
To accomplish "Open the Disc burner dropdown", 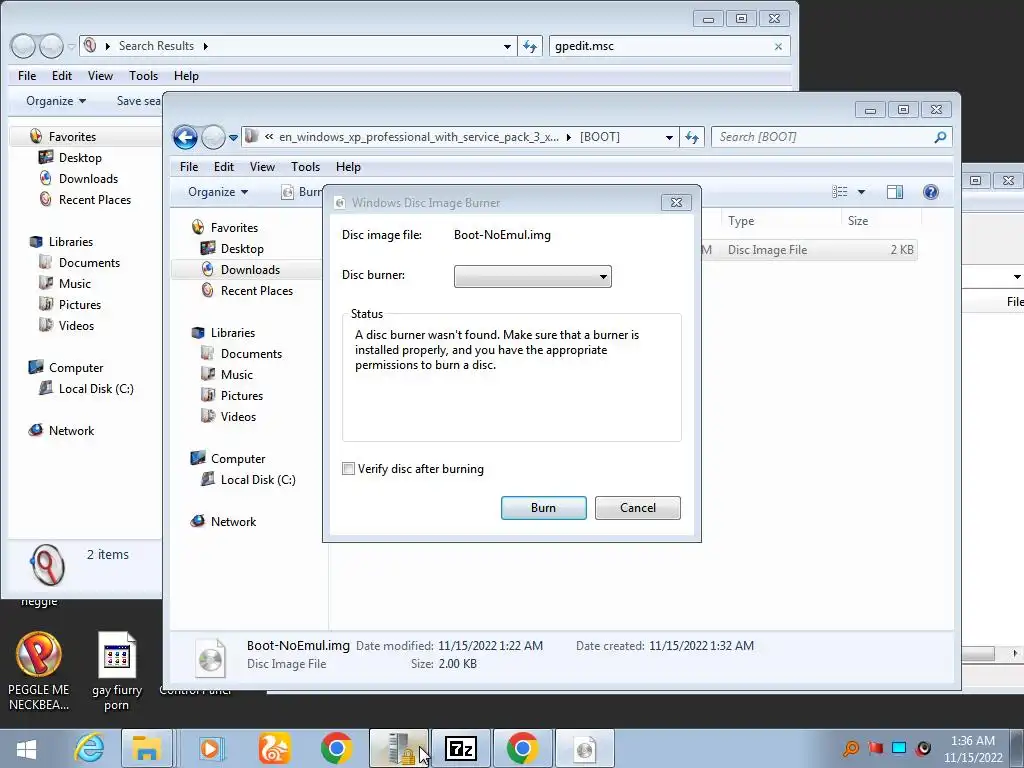I will coord(532,276).
